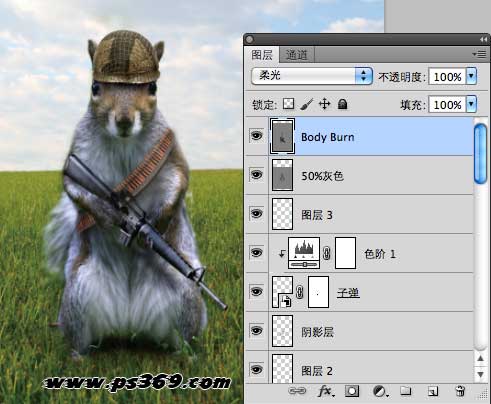Create new fill or adjustment layer
491x404 pixels.
coord(380,391)
